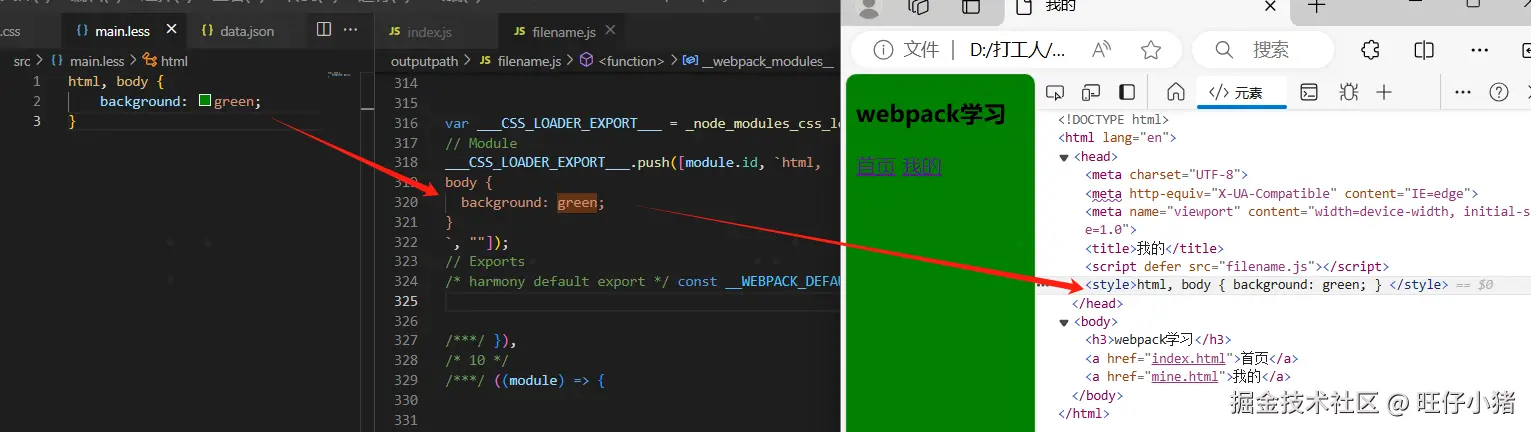Select the inspect element tool in DevTools

tap(1055, 92)
